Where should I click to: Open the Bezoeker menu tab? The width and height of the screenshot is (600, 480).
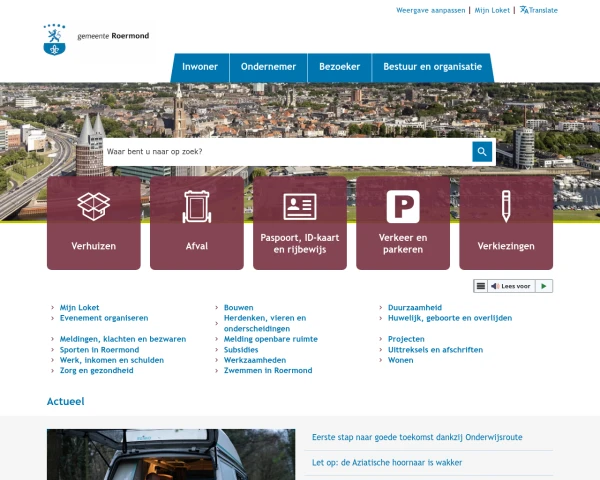(x=339, y=67)
